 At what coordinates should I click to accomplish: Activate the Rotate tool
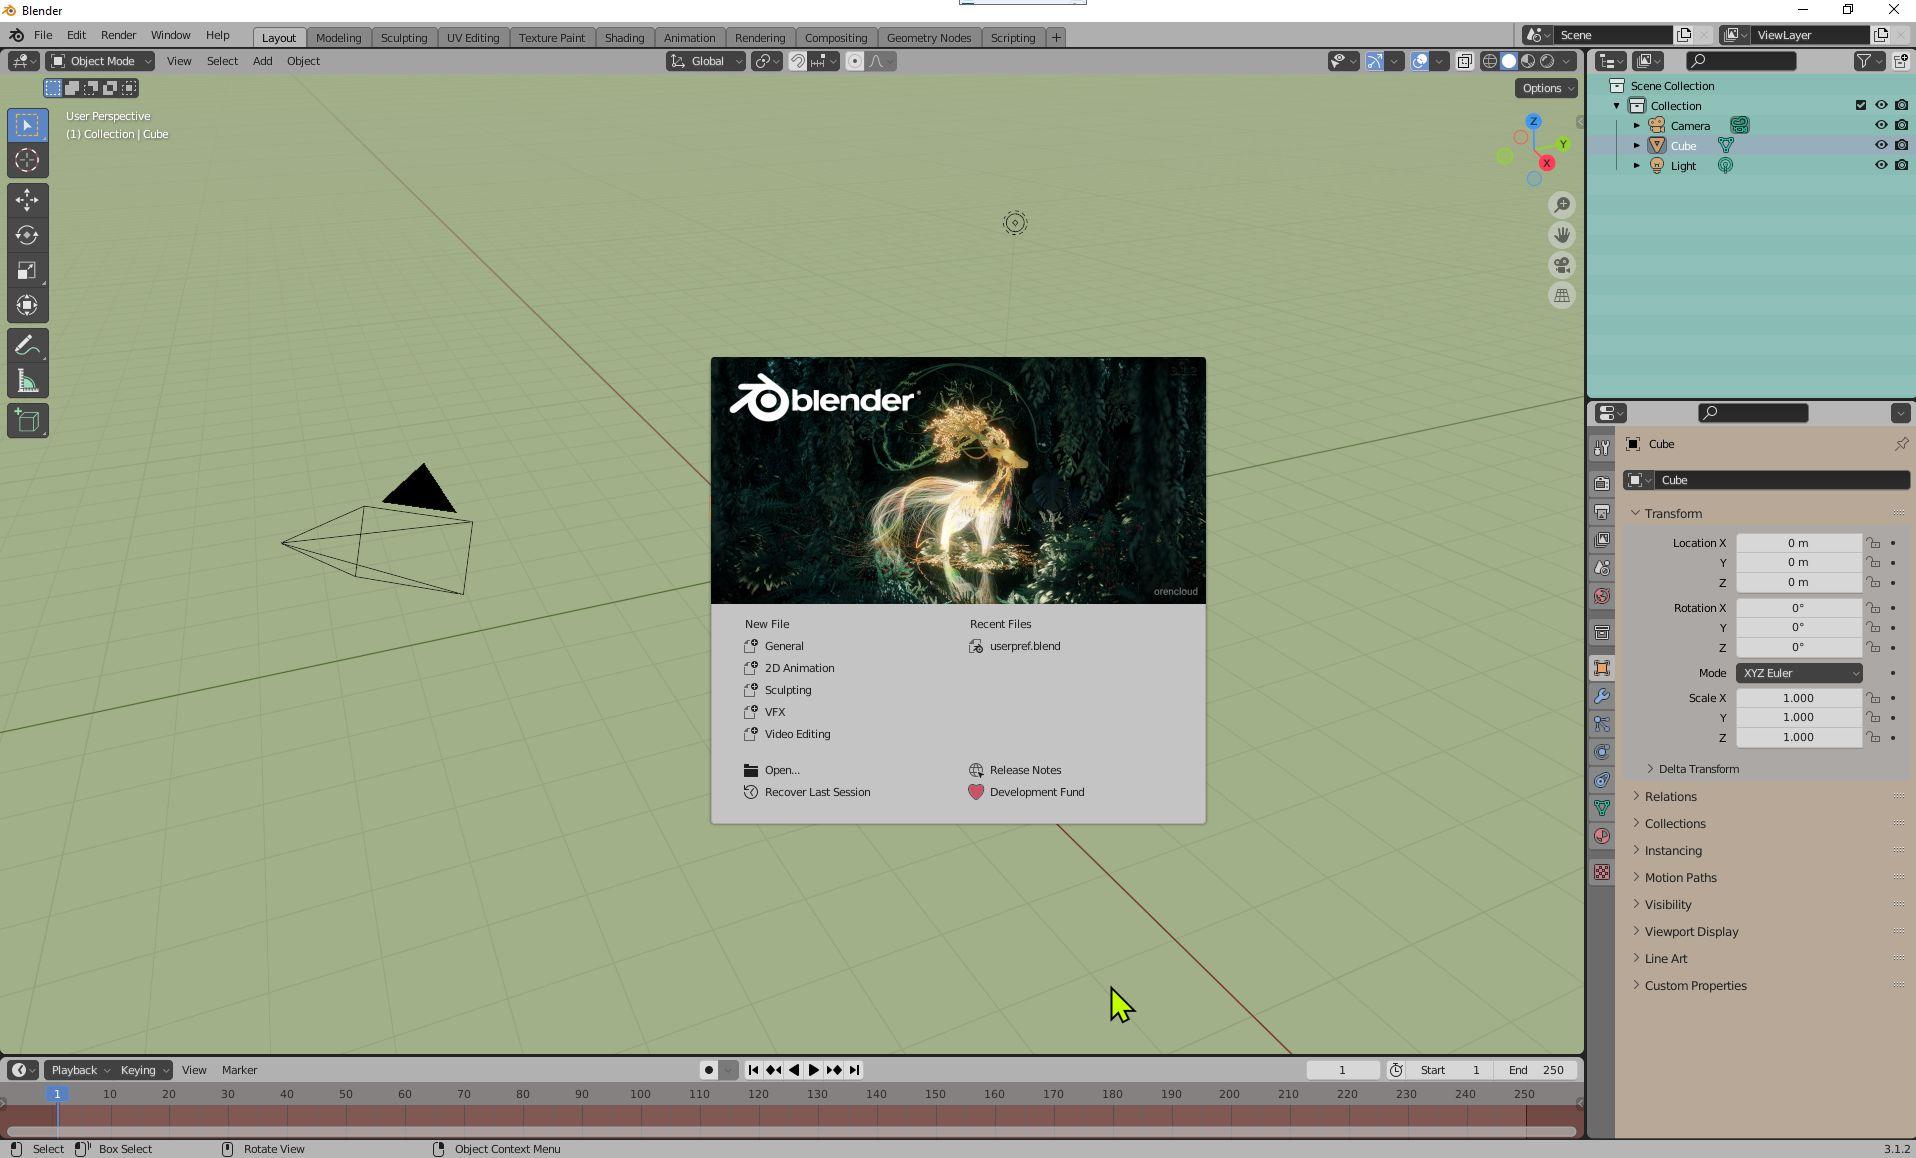[x=27, y=235]
